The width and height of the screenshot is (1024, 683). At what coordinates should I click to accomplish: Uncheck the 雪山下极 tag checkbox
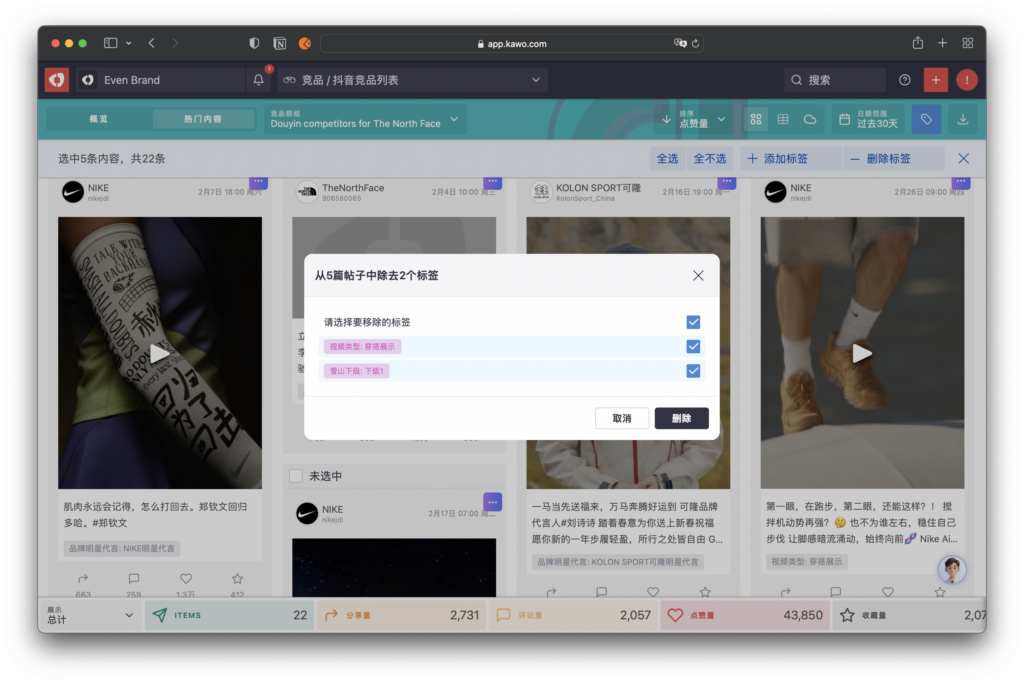[693, 371]
